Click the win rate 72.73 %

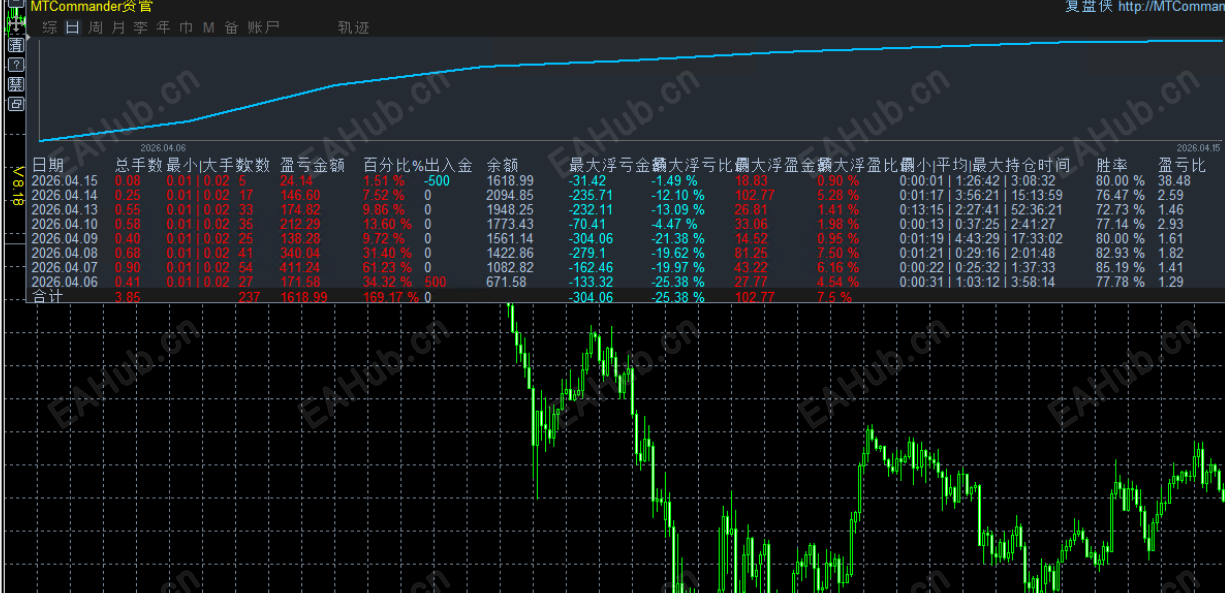tap(1120, 210)
